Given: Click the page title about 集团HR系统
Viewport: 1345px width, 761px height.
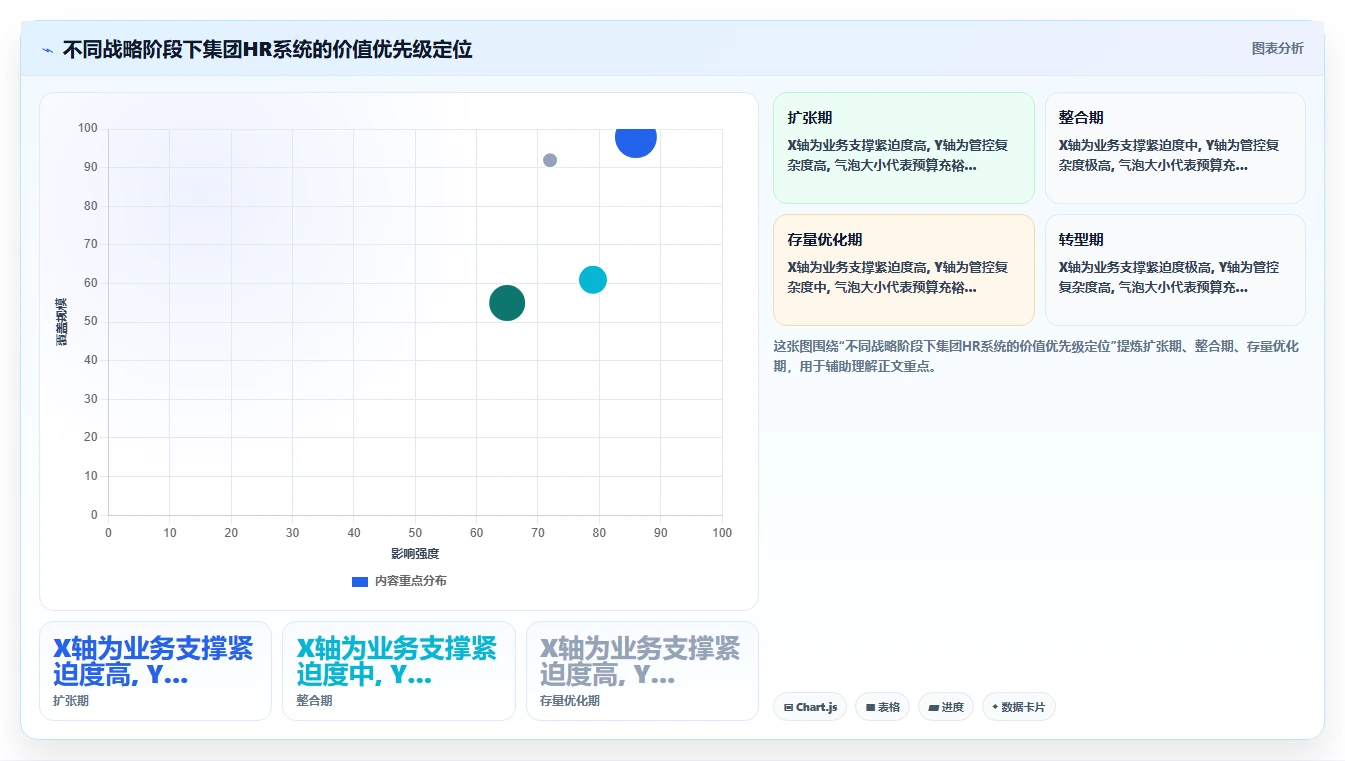Looking at the screenshot, I should pos(267,49).
